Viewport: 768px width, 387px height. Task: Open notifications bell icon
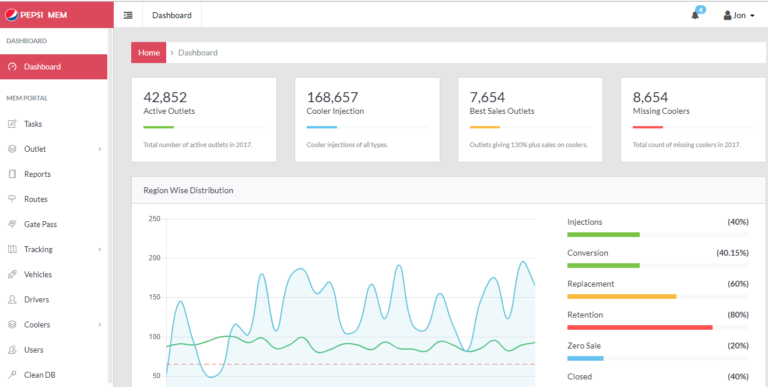point(695,16)
